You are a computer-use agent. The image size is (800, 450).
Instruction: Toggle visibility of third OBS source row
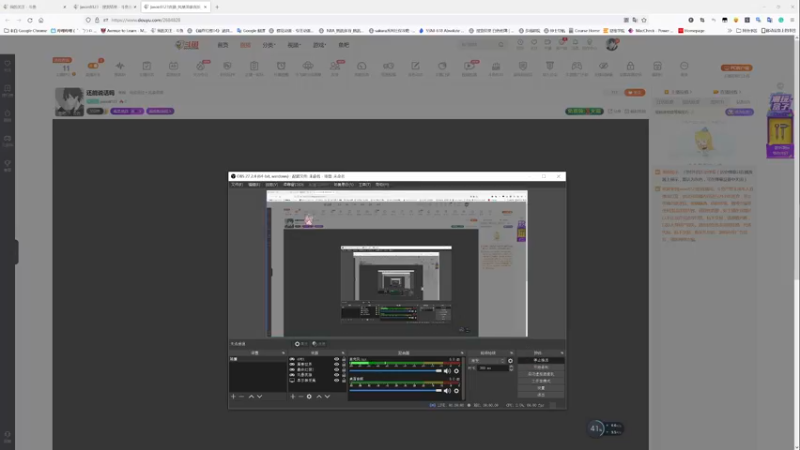click(336, 369)
